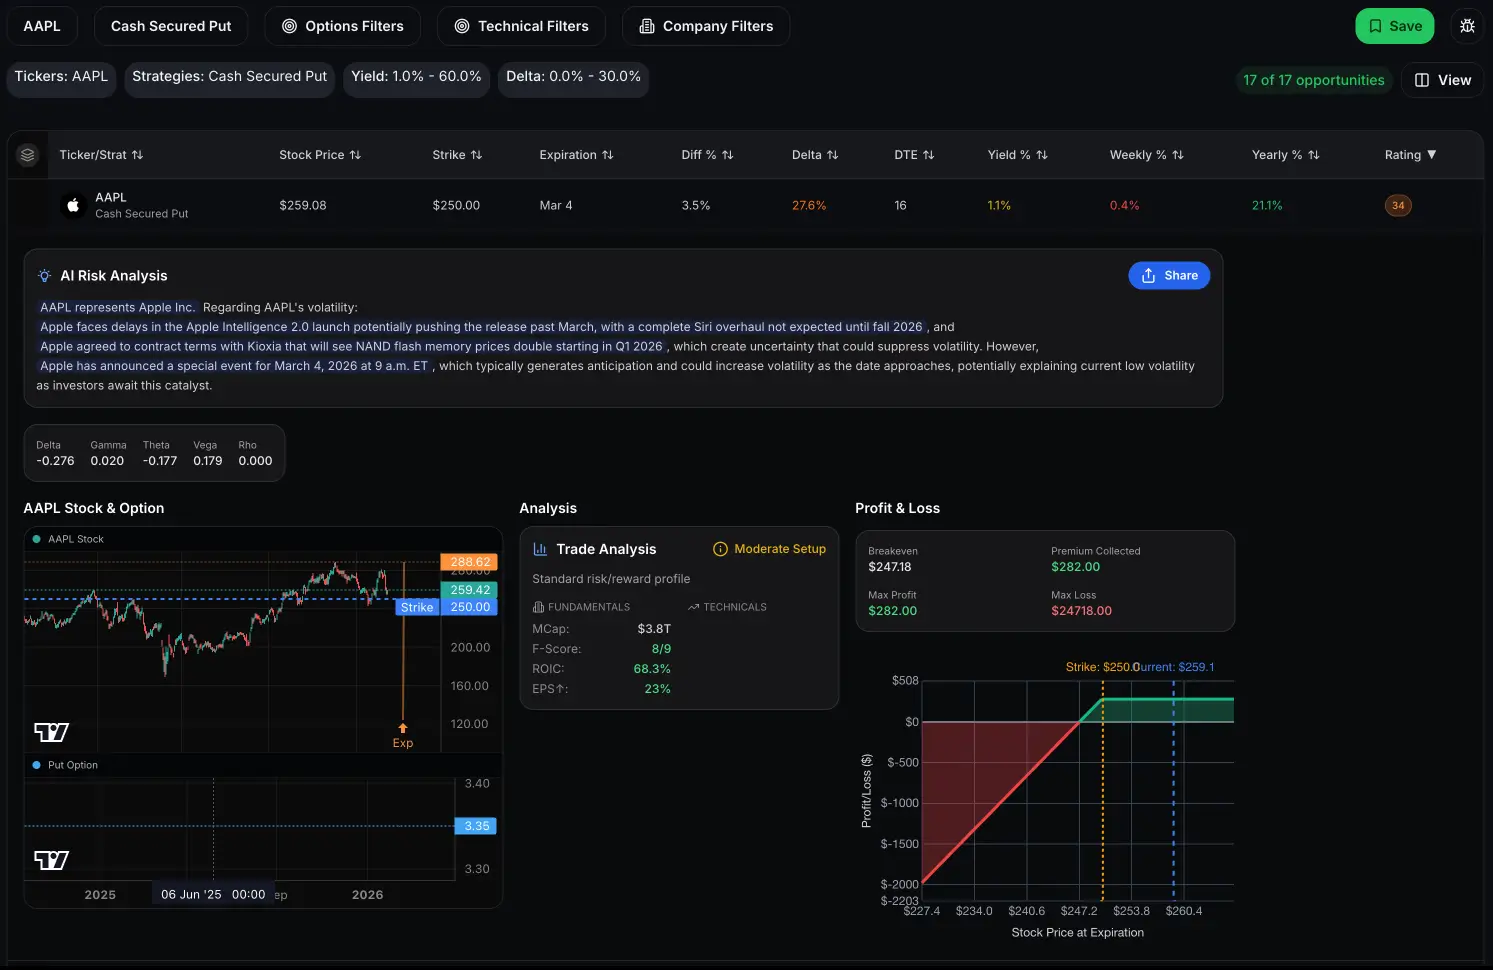Select the FUNDAMENTALS tab
This screenshot has height=970, width=1493.
(x=581, y=607)
